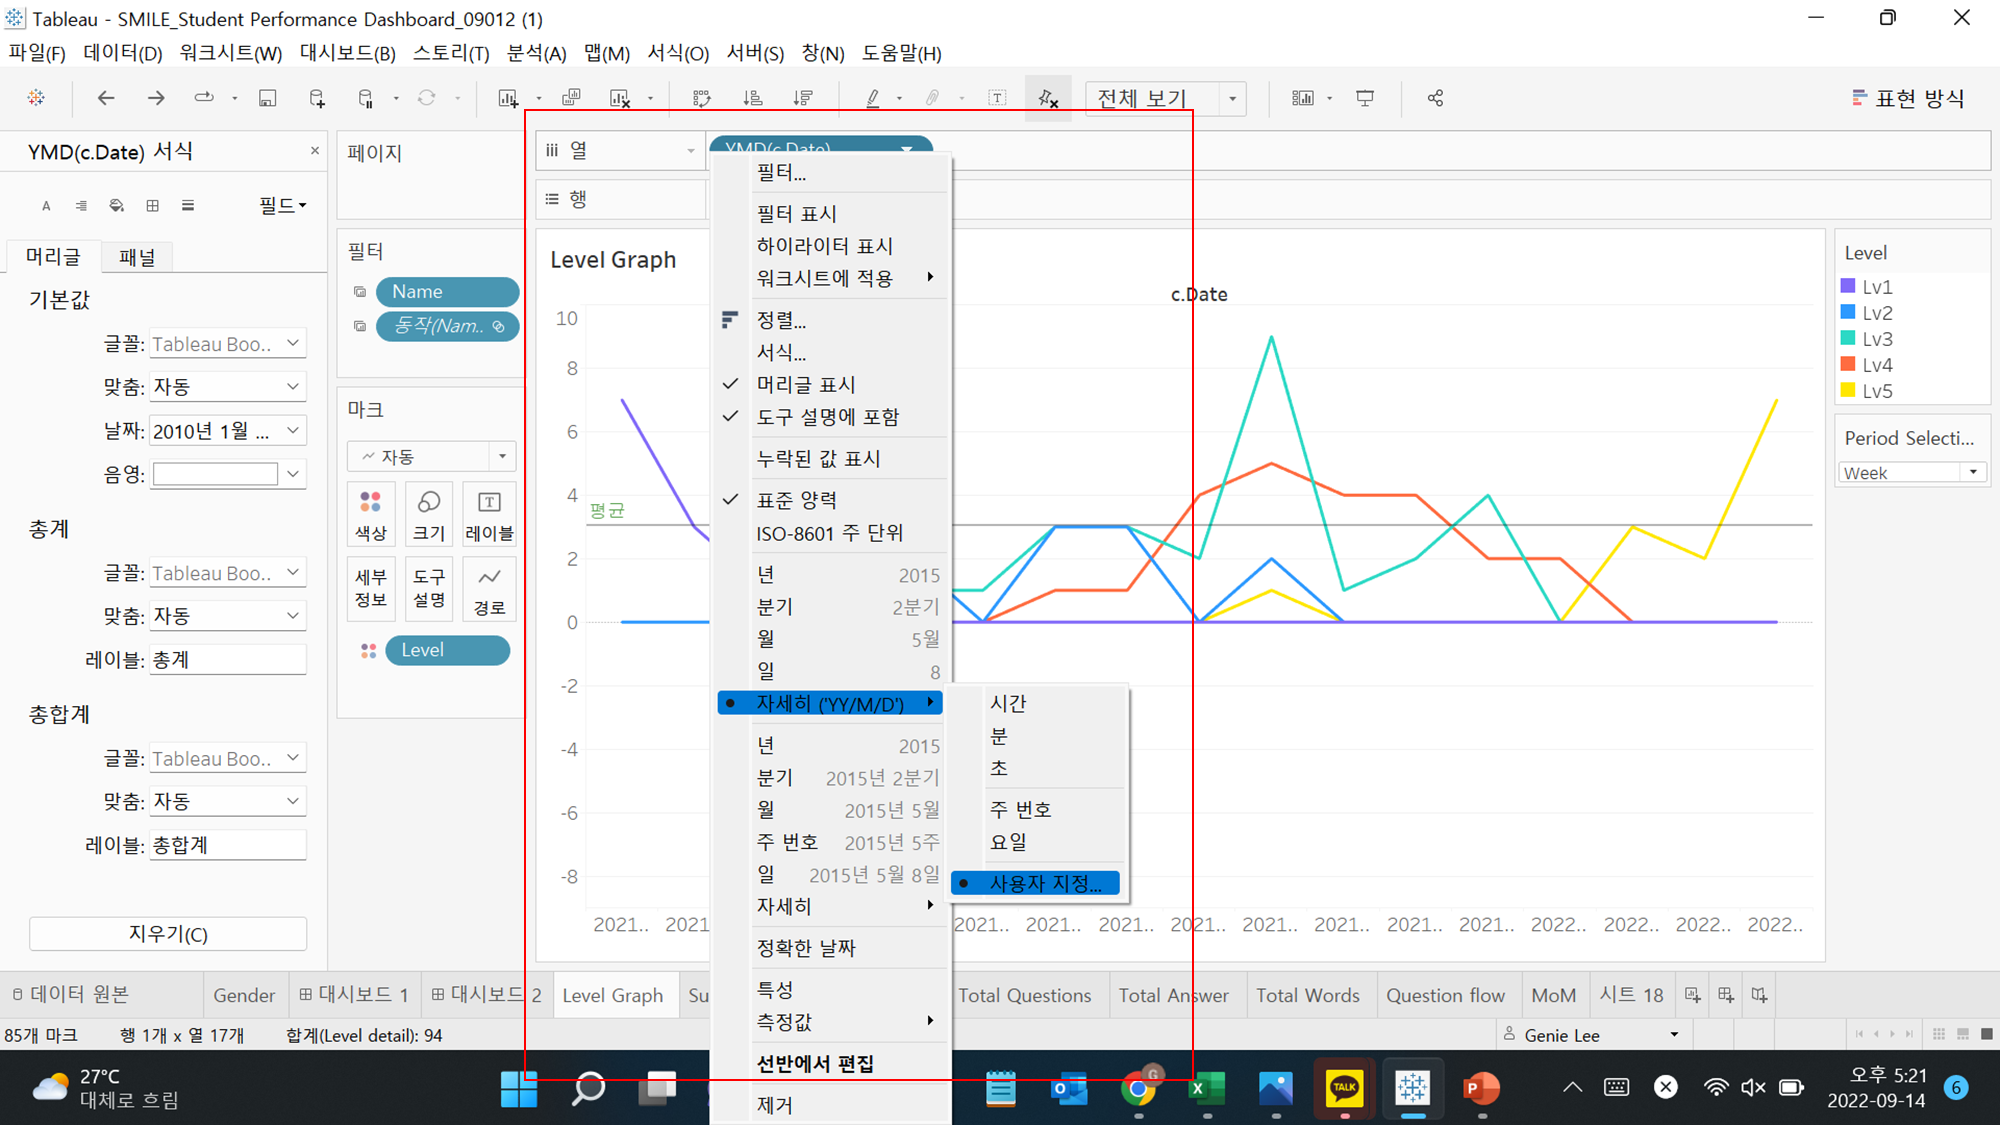Viewport: 2000px width, 1125px height.
Task: Open the font formatting icon in format pane
Action: coord(46,206)
